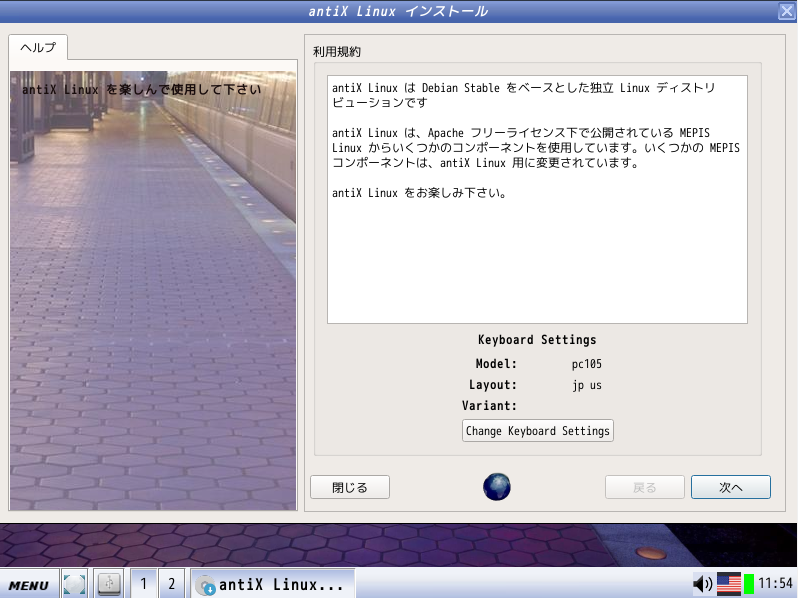798x598 pixels.
Task: Click the antiX Linux をお楽しみ下さい。 line
Action: click(x=419, y=193)
